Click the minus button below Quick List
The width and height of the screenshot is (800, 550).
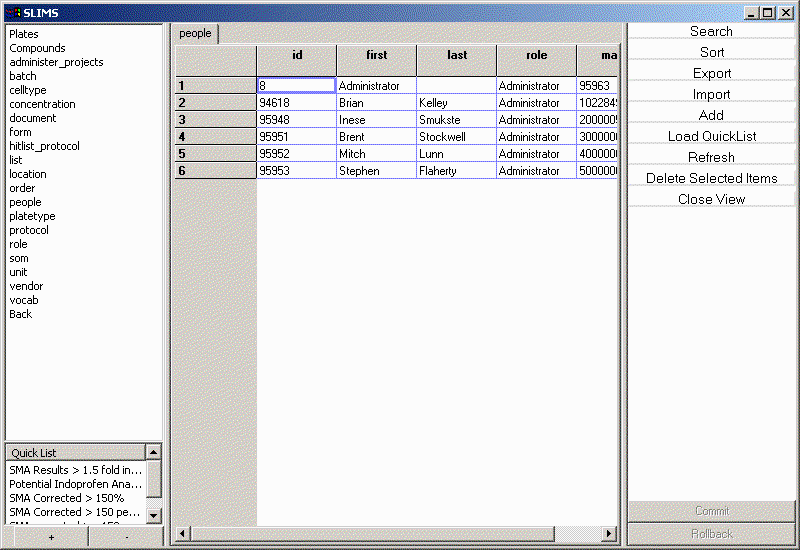point(126,537)
